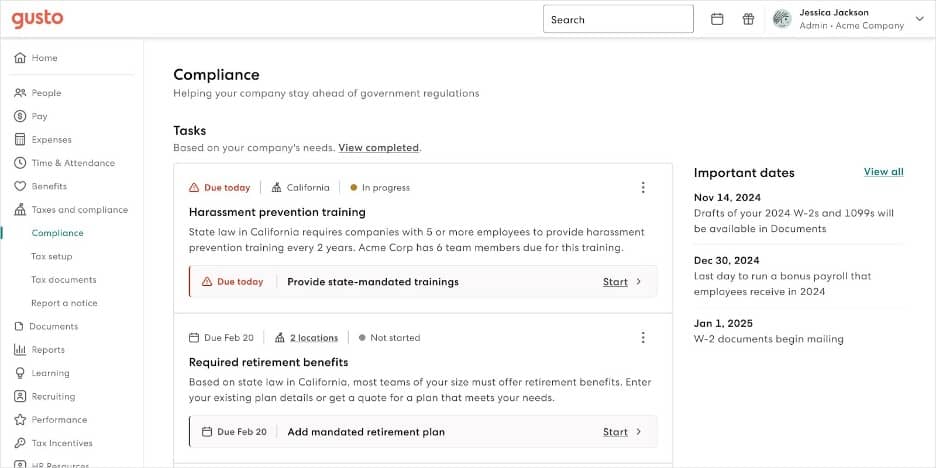Screen dimensions: 936x468
Task: Go to People in the sidebar
Action: (x=46, y=93)
